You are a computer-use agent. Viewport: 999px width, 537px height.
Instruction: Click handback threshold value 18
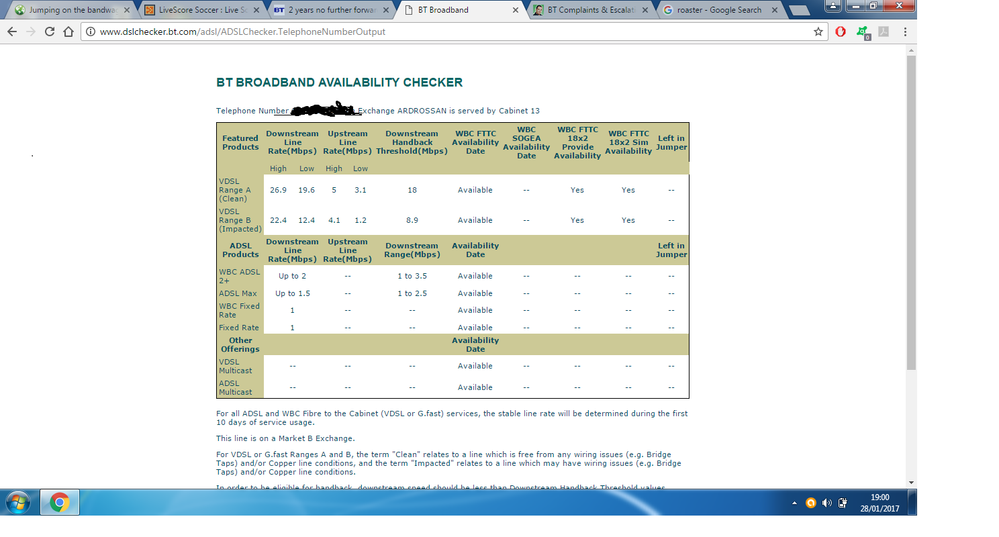[x=412, y=190]
